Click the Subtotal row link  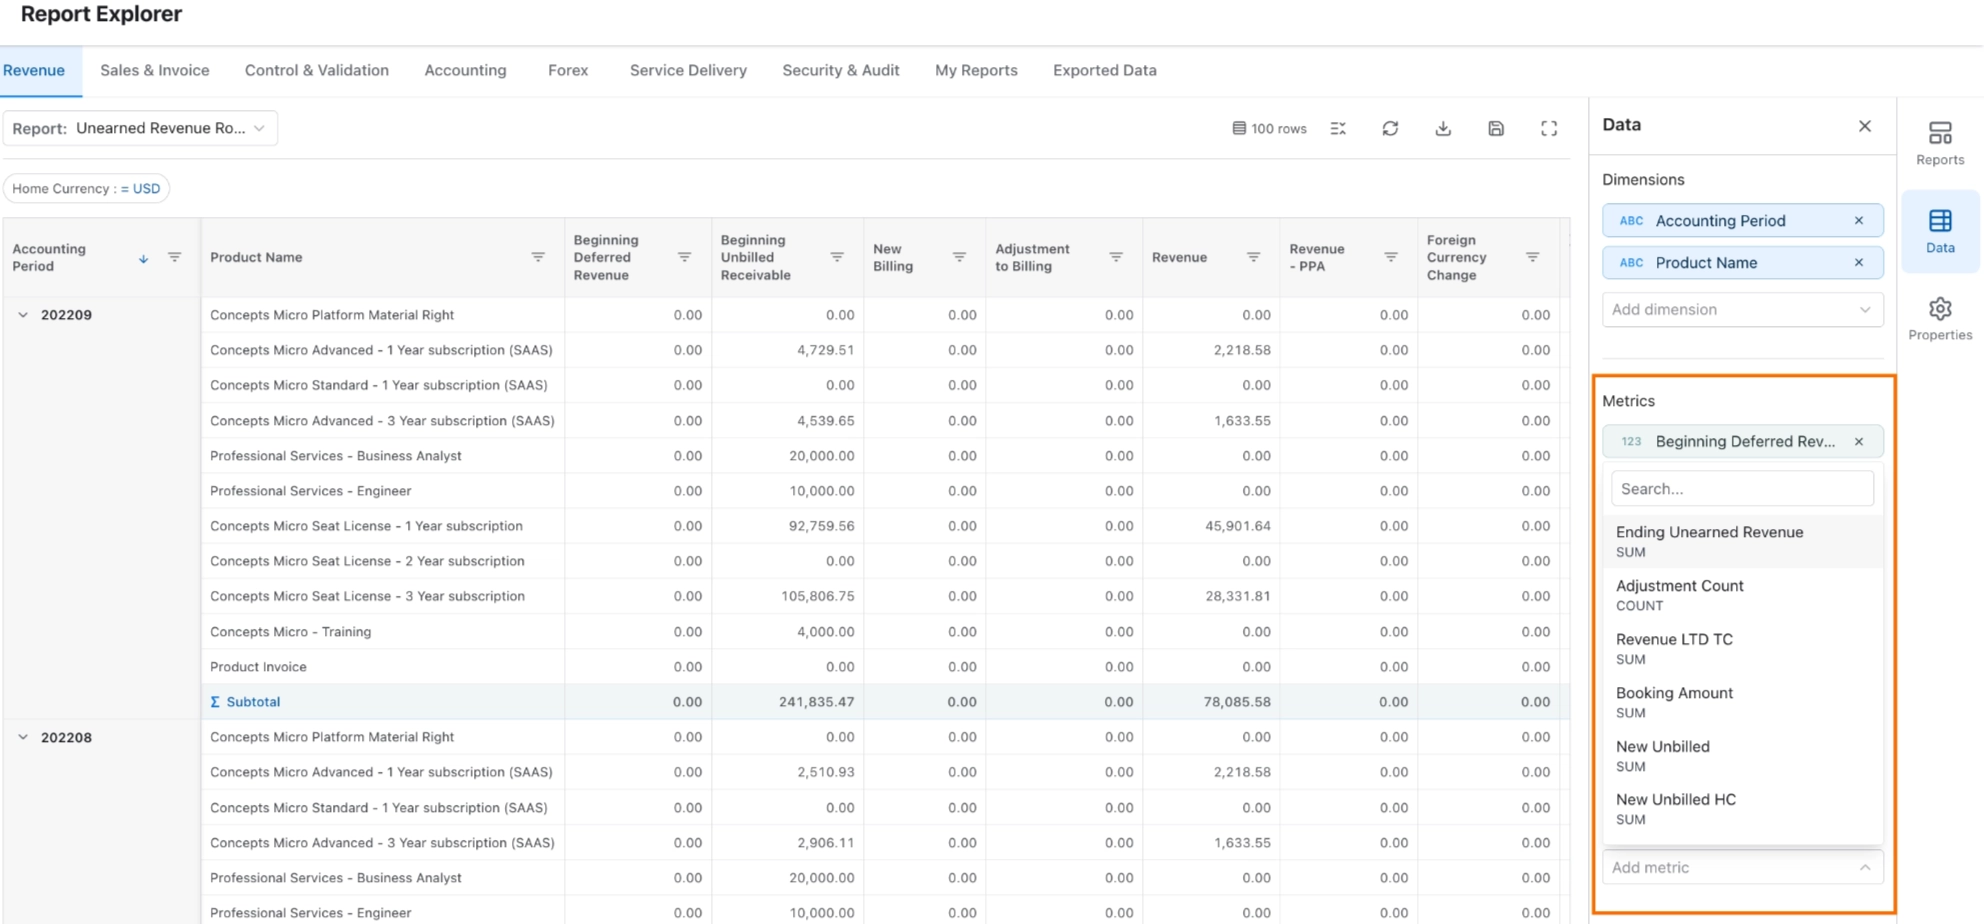245,702
